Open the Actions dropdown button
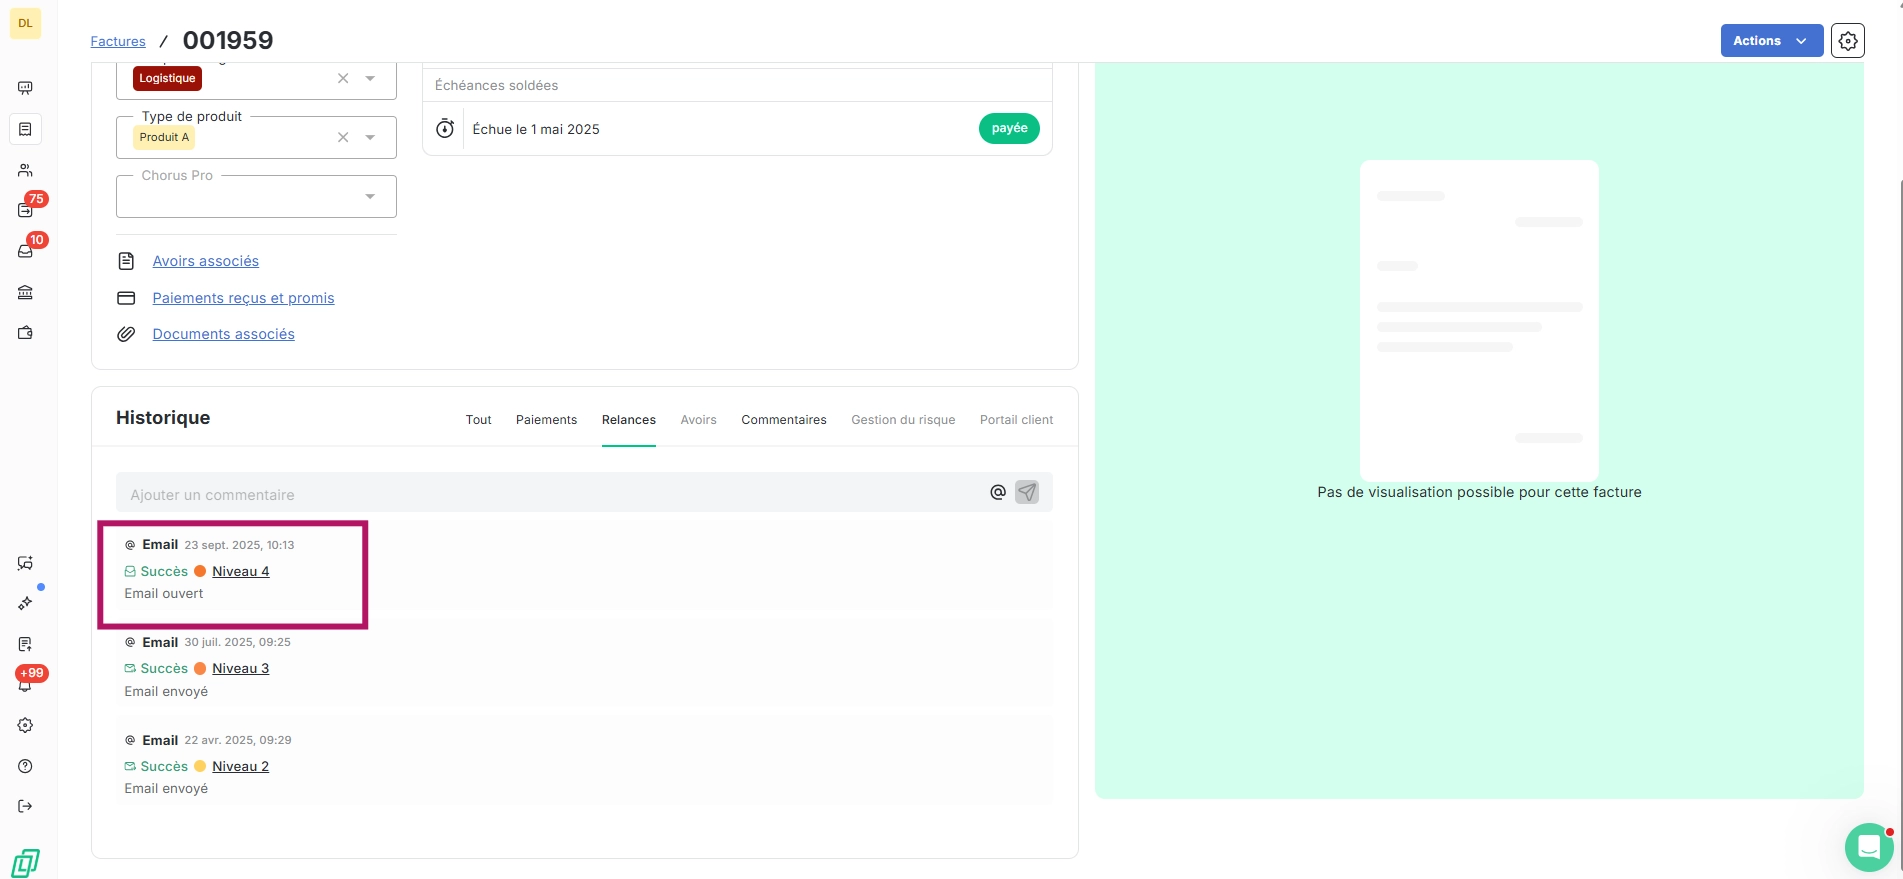The width and height of the screenshot is (1903, 879). coord(1772,41)
